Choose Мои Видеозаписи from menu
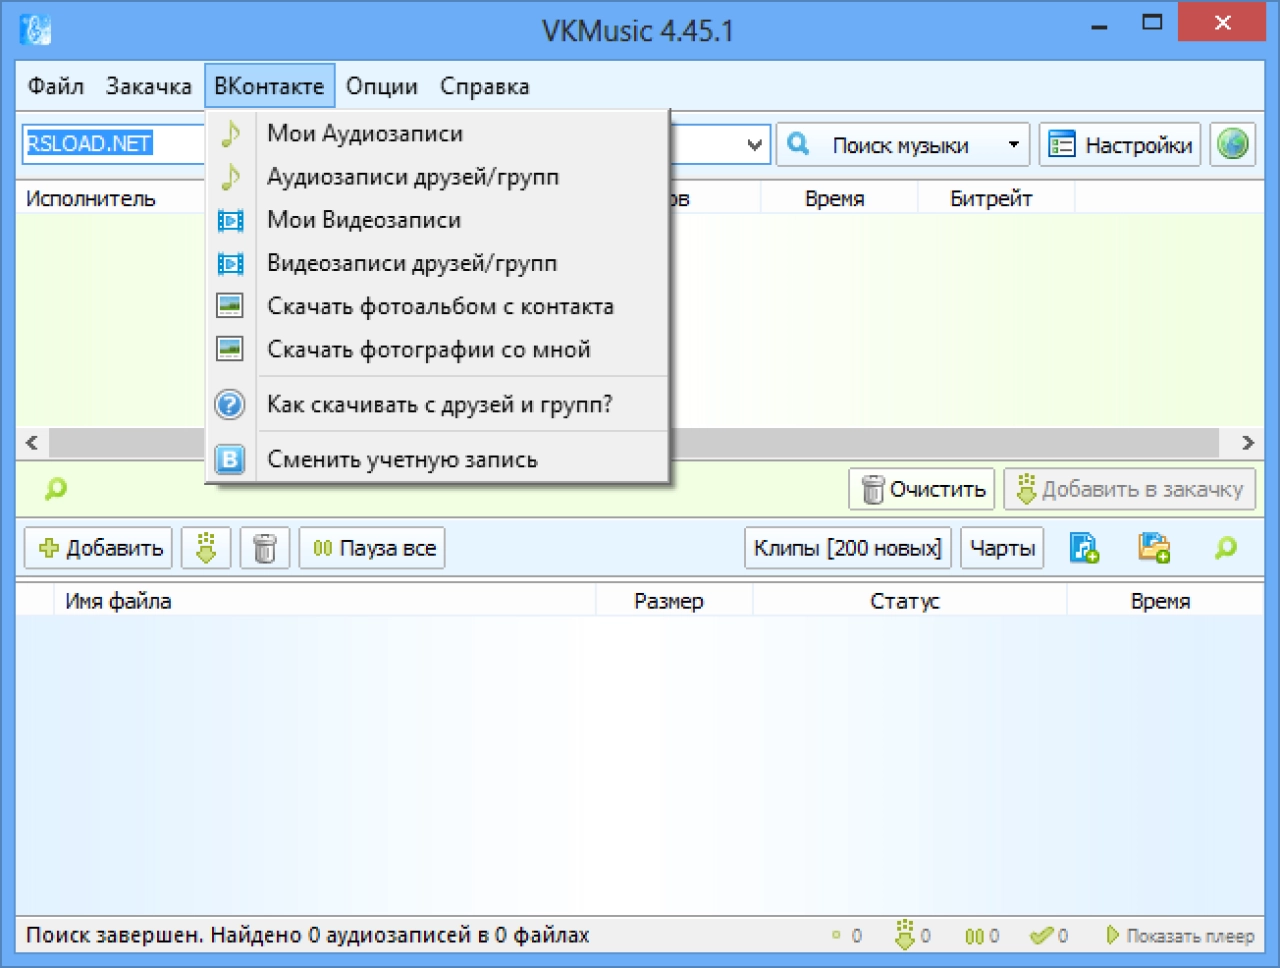Image resolution: width=1280 pixels, height=968 pixels. click(437, 220)
